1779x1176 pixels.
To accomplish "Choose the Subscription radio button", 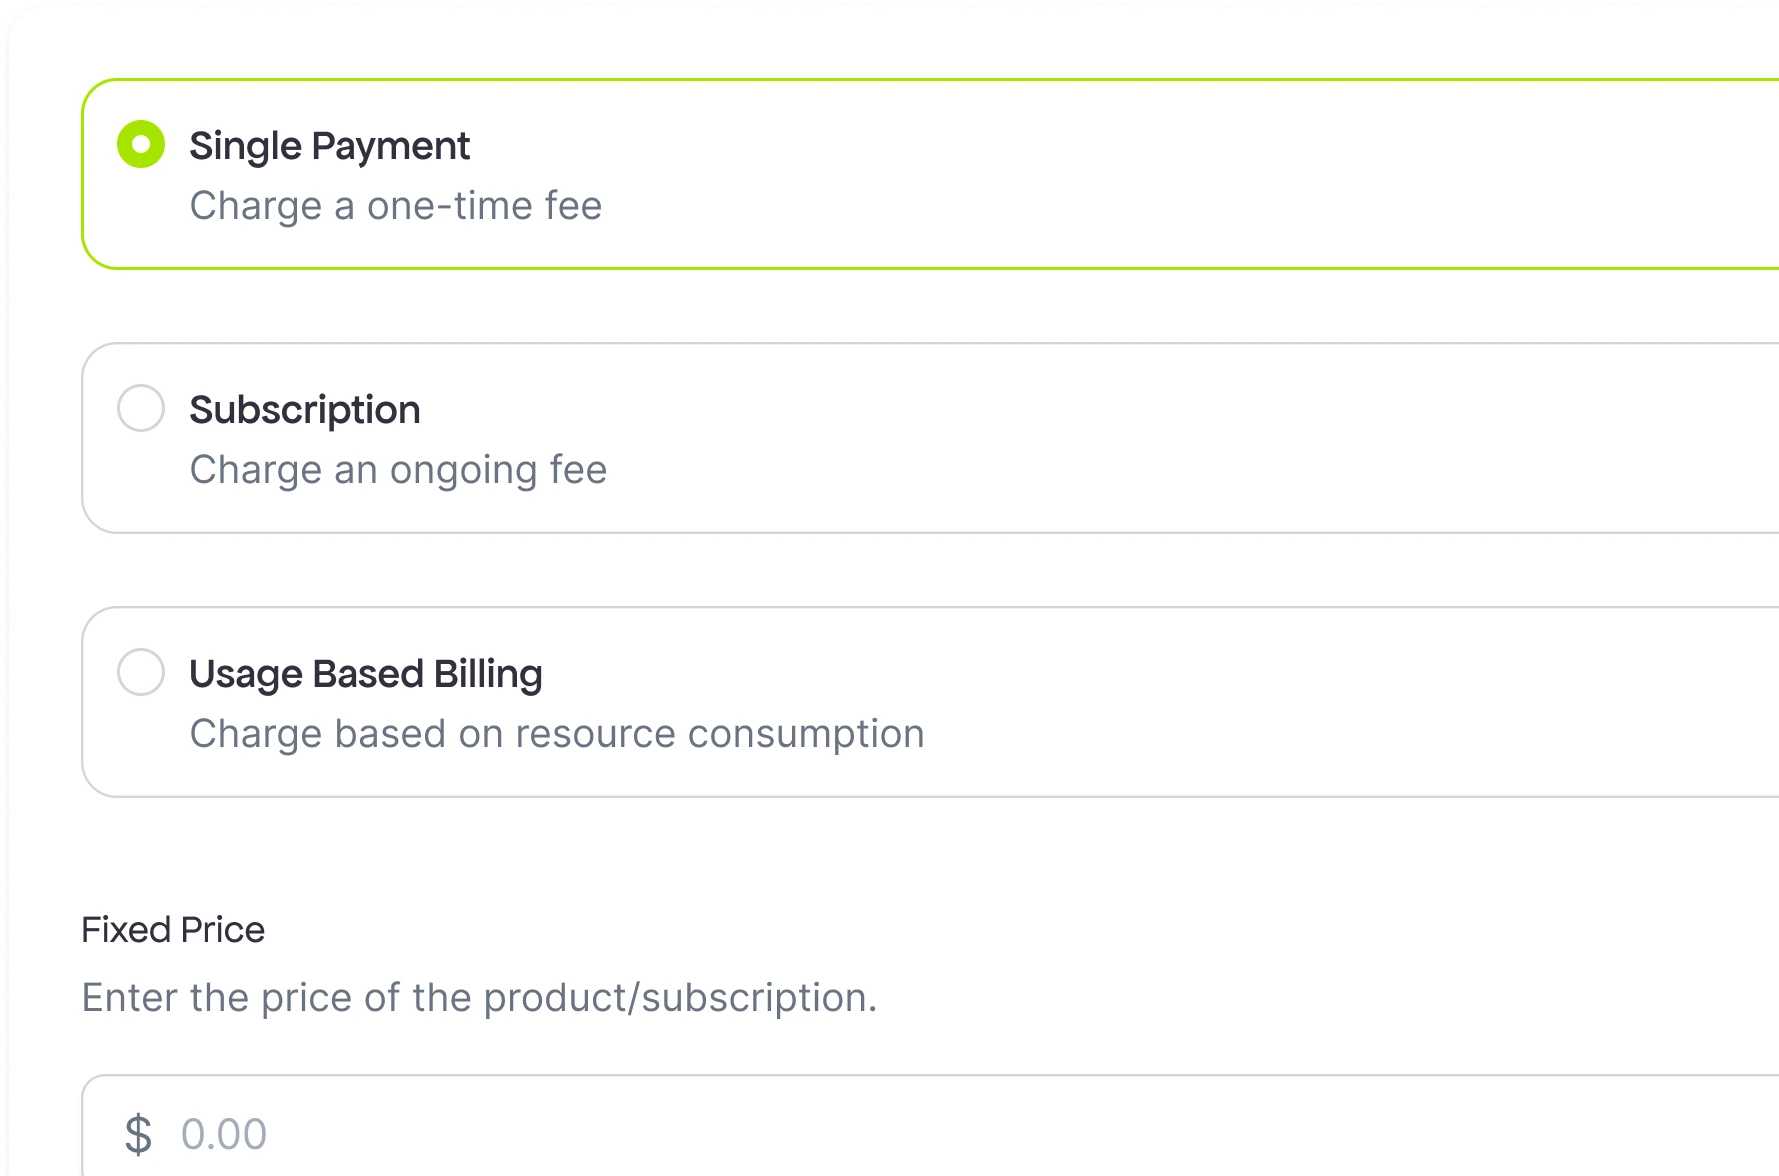I will (x=141, y=409).
